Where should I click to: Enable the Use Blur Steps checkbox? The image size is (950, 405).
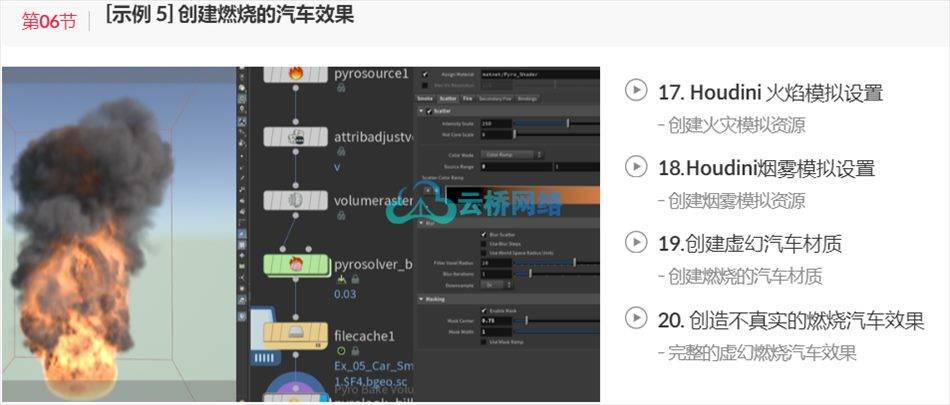point(483,244)
